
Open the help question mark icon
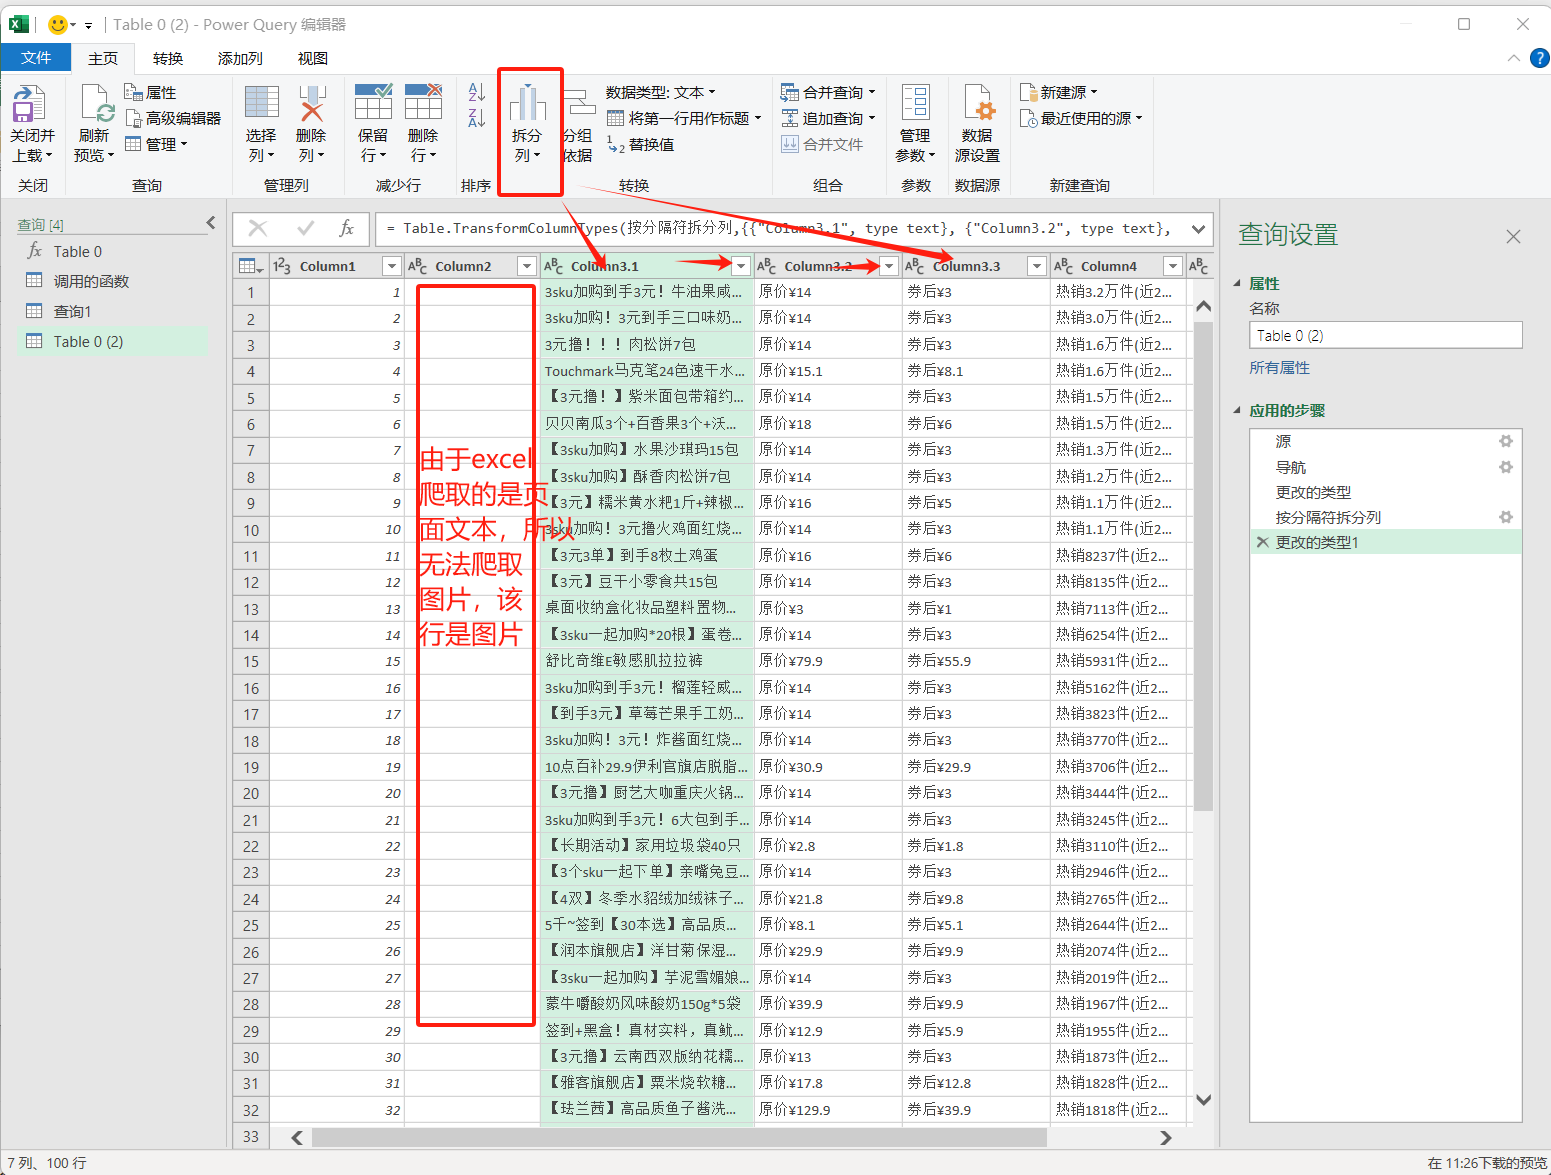pos(1540,58)
